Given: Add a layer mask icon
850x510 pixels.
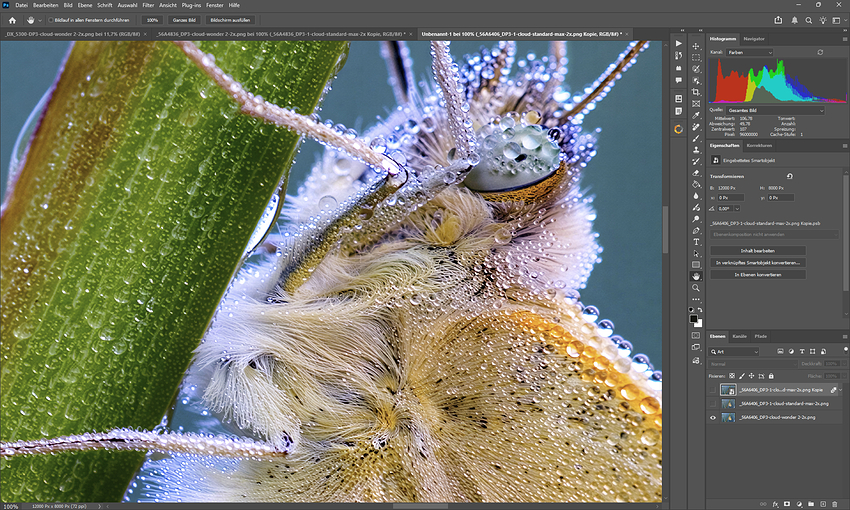Looking at the screenshot, I should (787, 504).
